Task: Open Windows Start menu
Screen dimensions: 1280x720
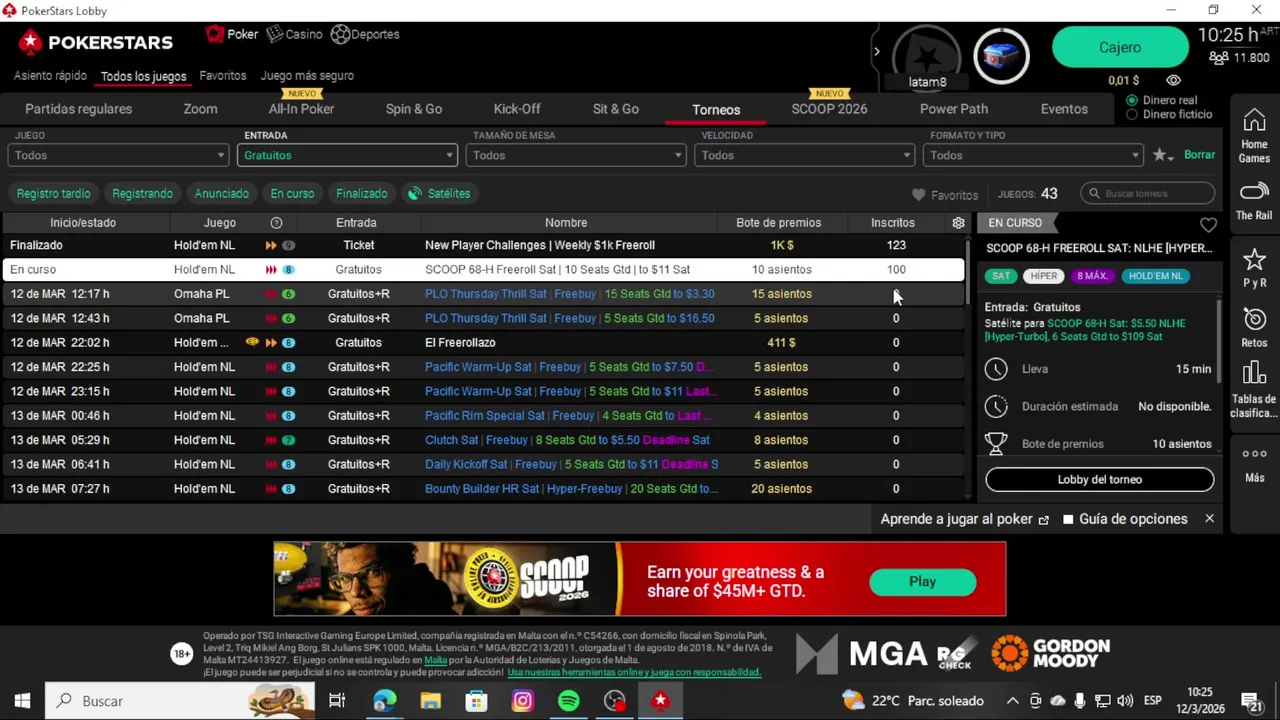Action: [x=22, y=701]
